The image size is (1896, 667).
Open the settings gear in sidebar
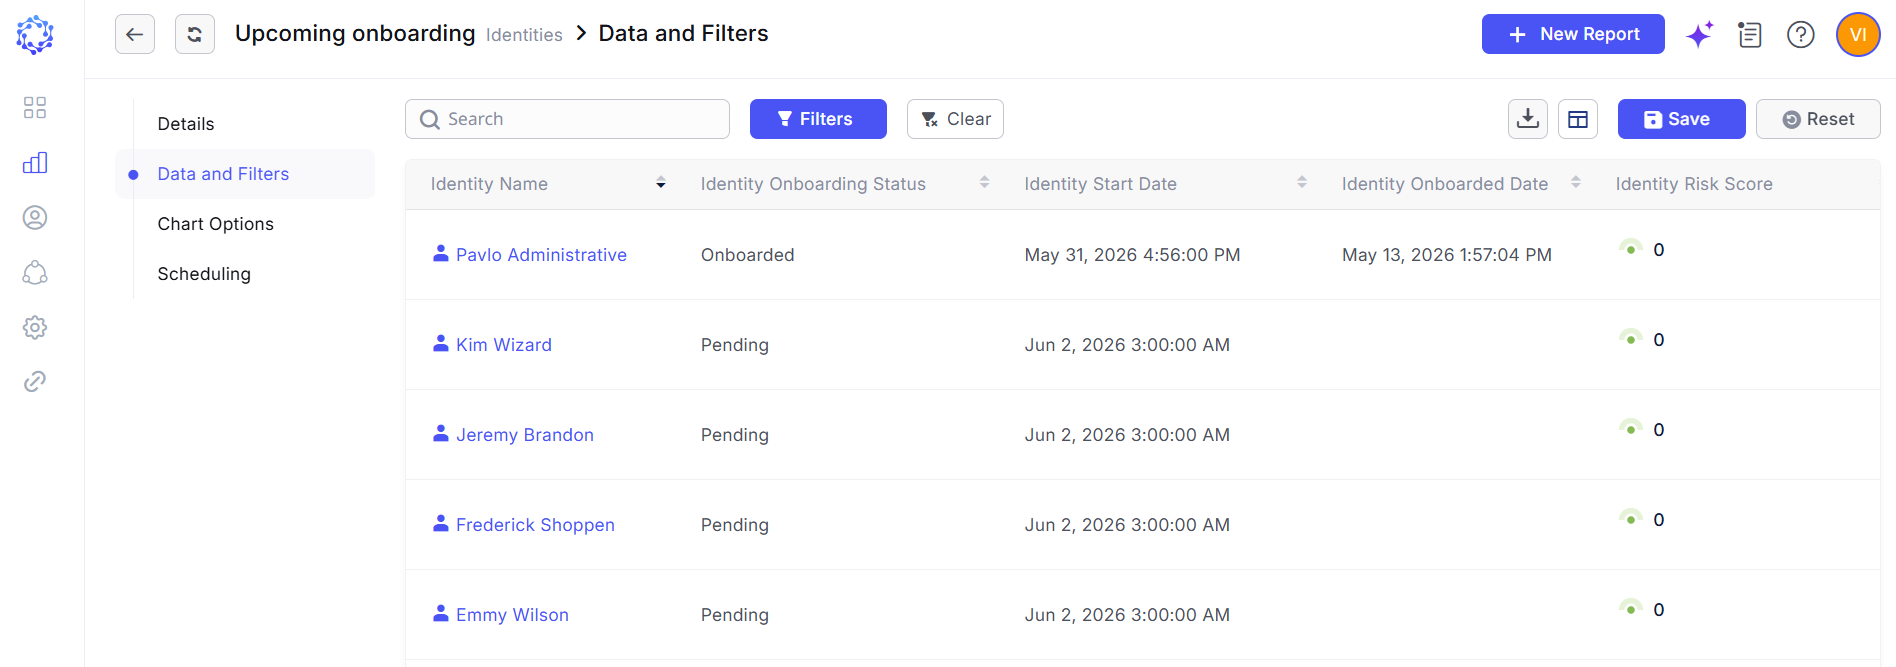[35, 327]
